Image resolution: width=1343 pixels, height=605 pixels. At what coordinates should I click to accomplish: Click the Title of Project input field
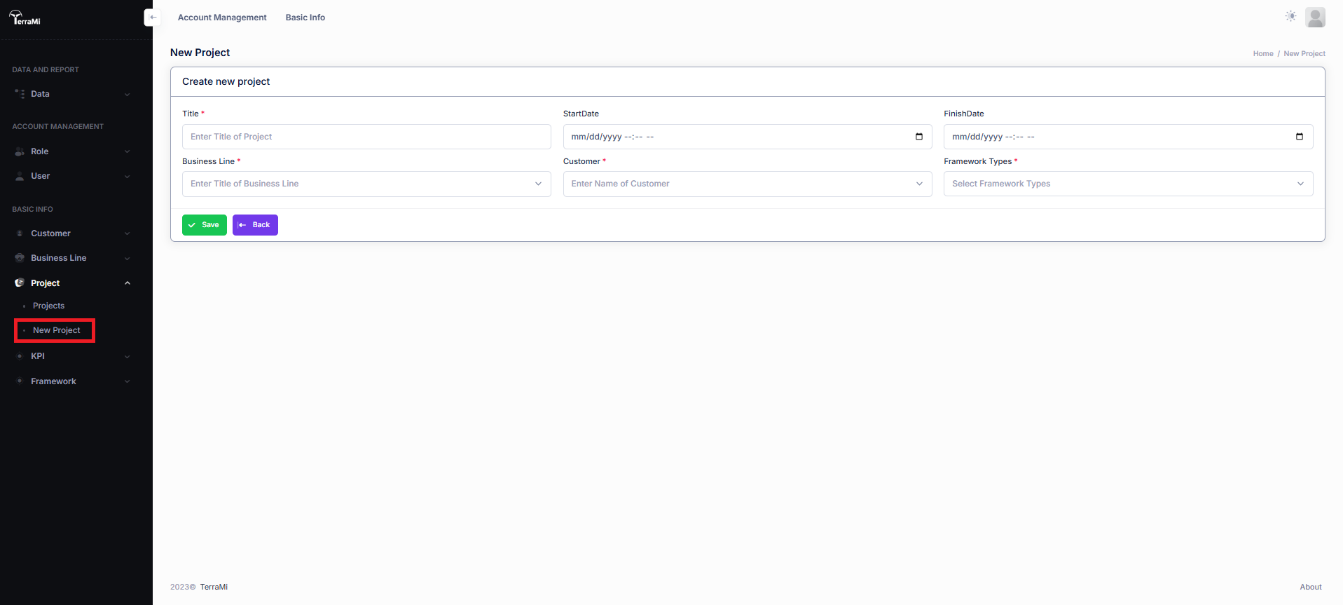(x=366, y=137)
